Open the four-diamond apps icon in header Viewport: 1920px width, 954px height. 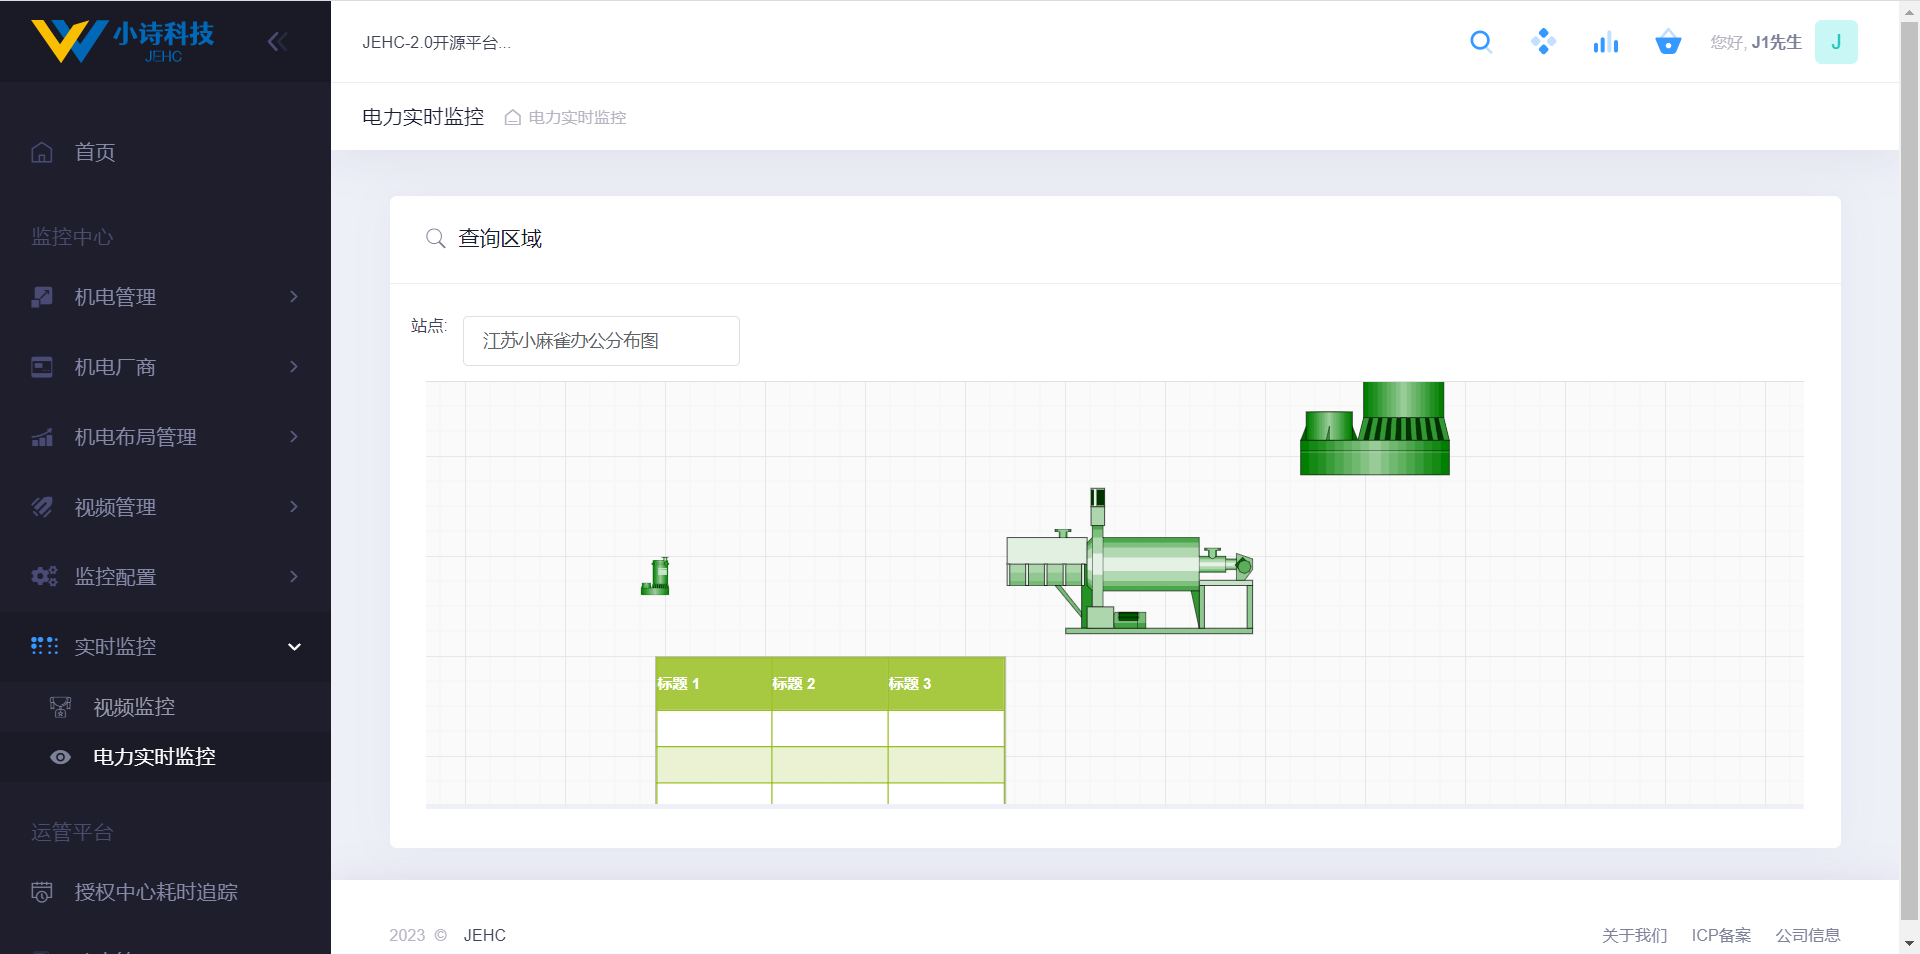1543,42
